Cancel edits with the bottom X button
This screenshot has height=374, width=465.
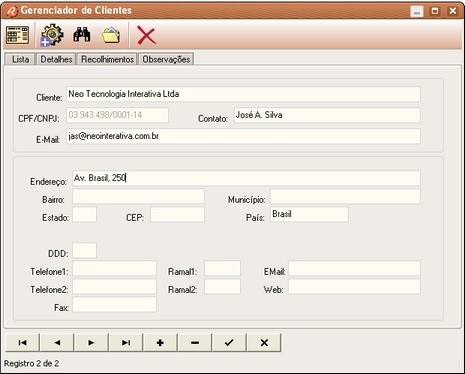(x=264, y=342)
